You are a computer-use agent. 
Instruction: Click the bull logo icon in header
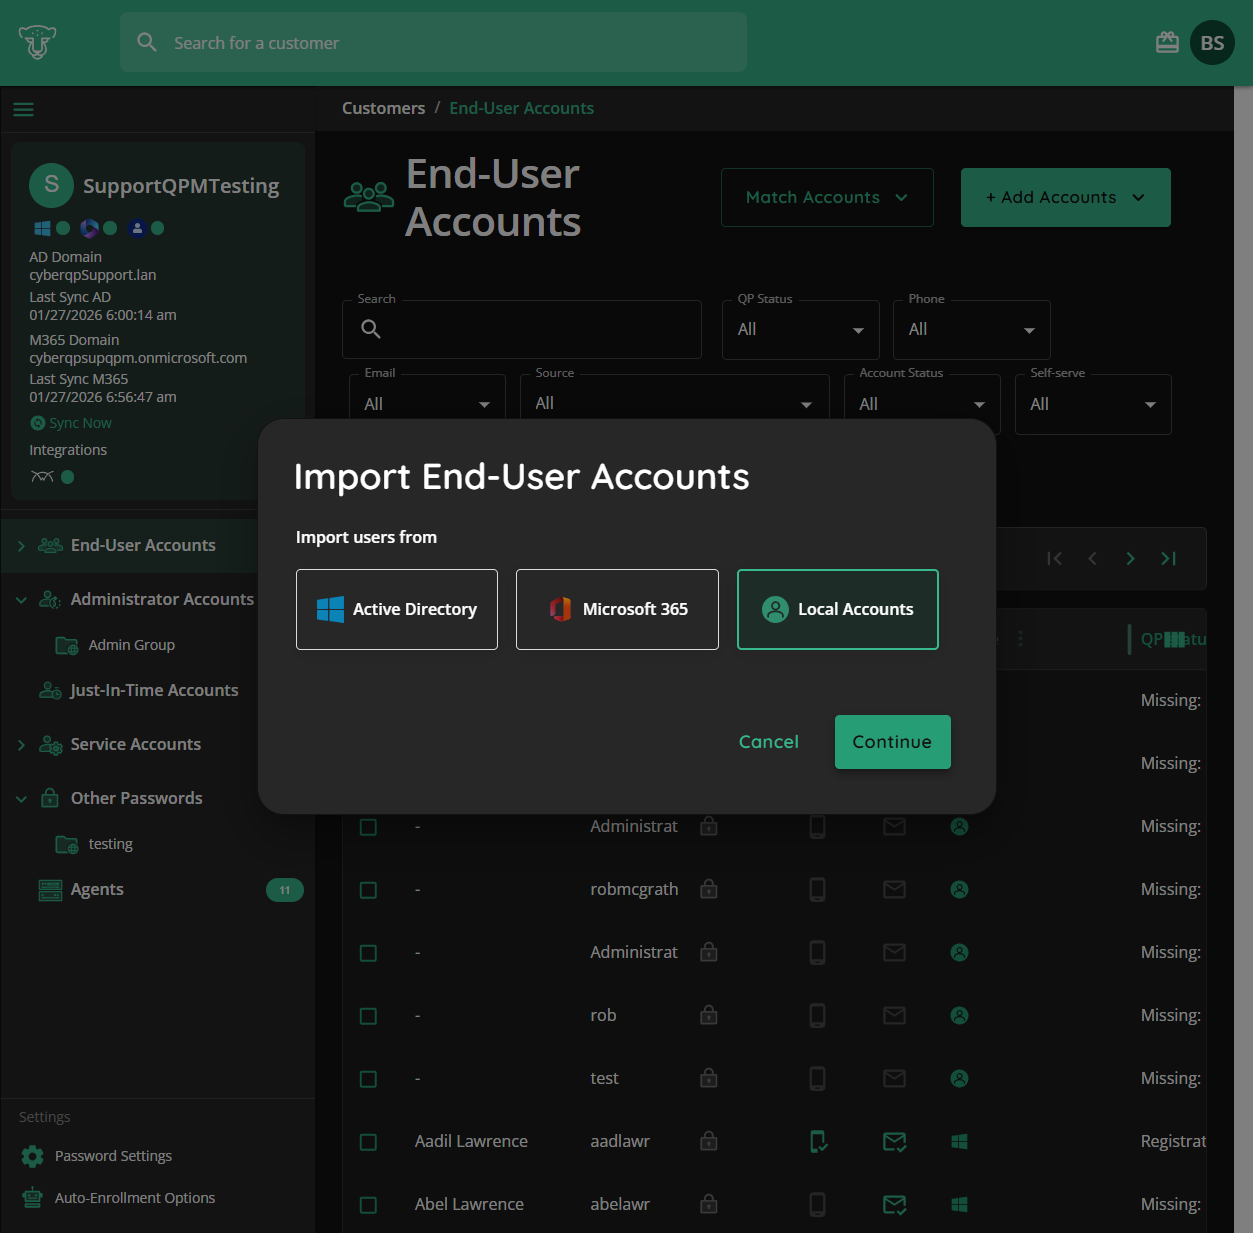[37, 42]
